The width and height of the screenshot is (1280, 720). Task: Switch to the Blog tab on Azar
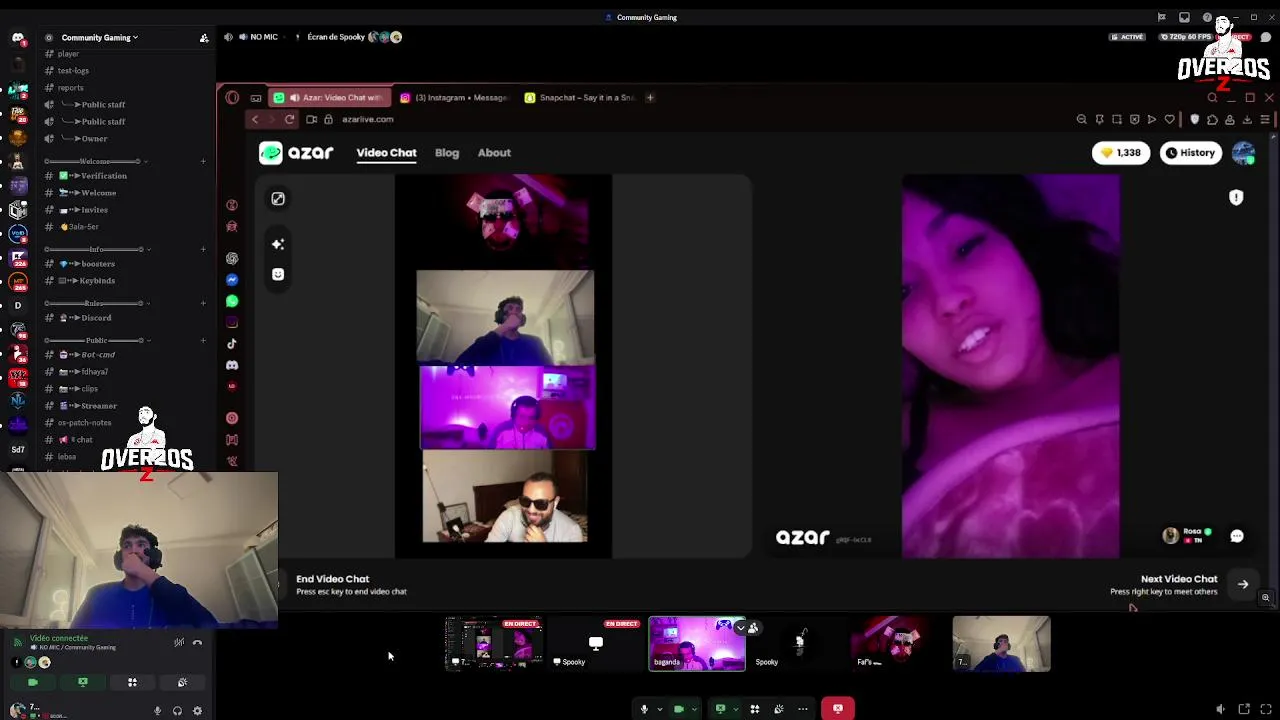tap(447, 153)
